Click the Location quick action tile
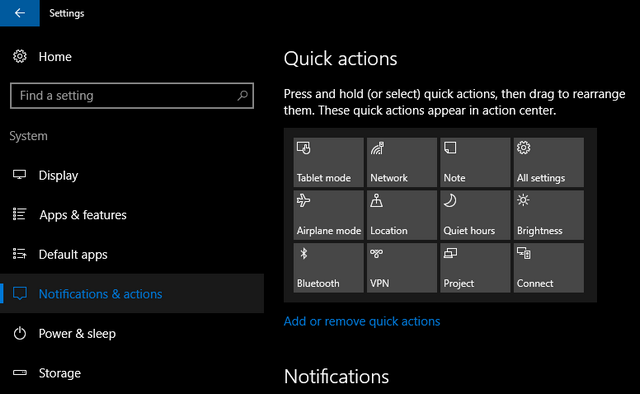Viewport: 640px width, 394px height. coord(402,215)
